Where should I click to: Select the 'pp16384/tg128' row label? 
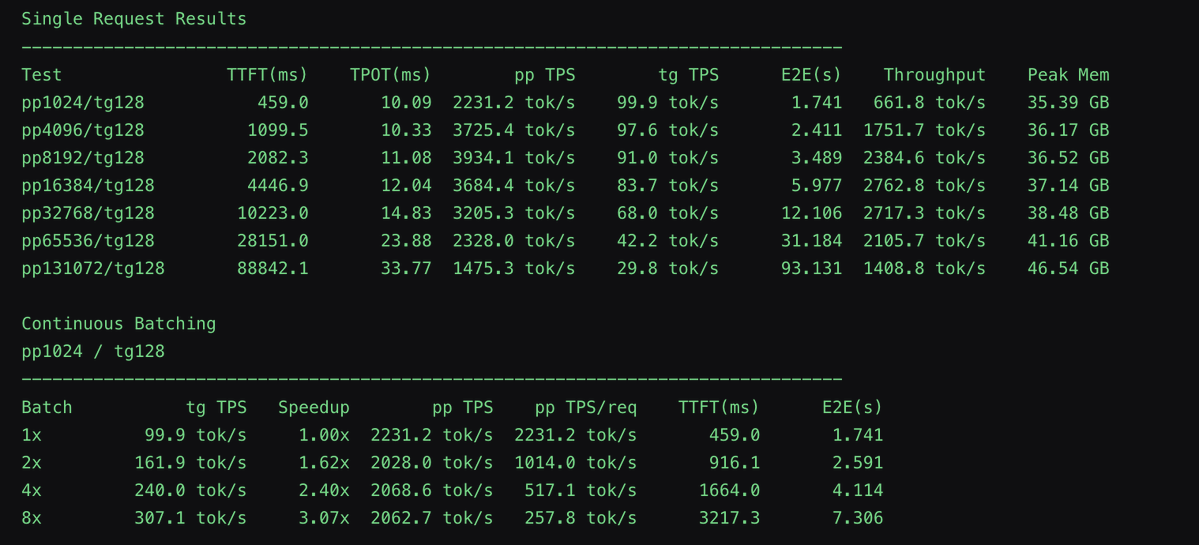88,185
